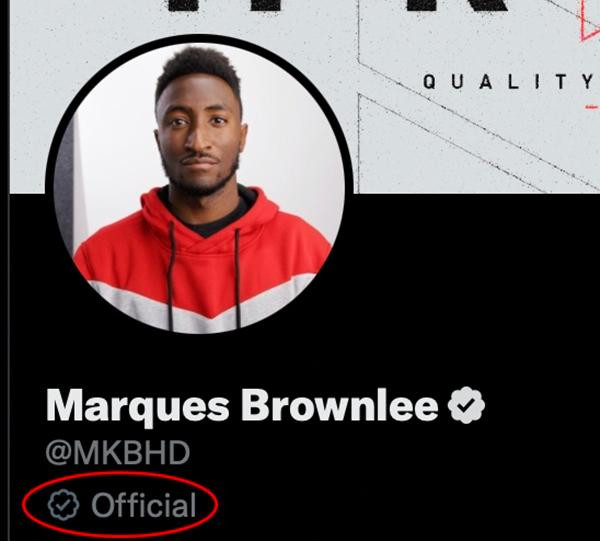Click the red dash under QUALITY

click(592, 107)
